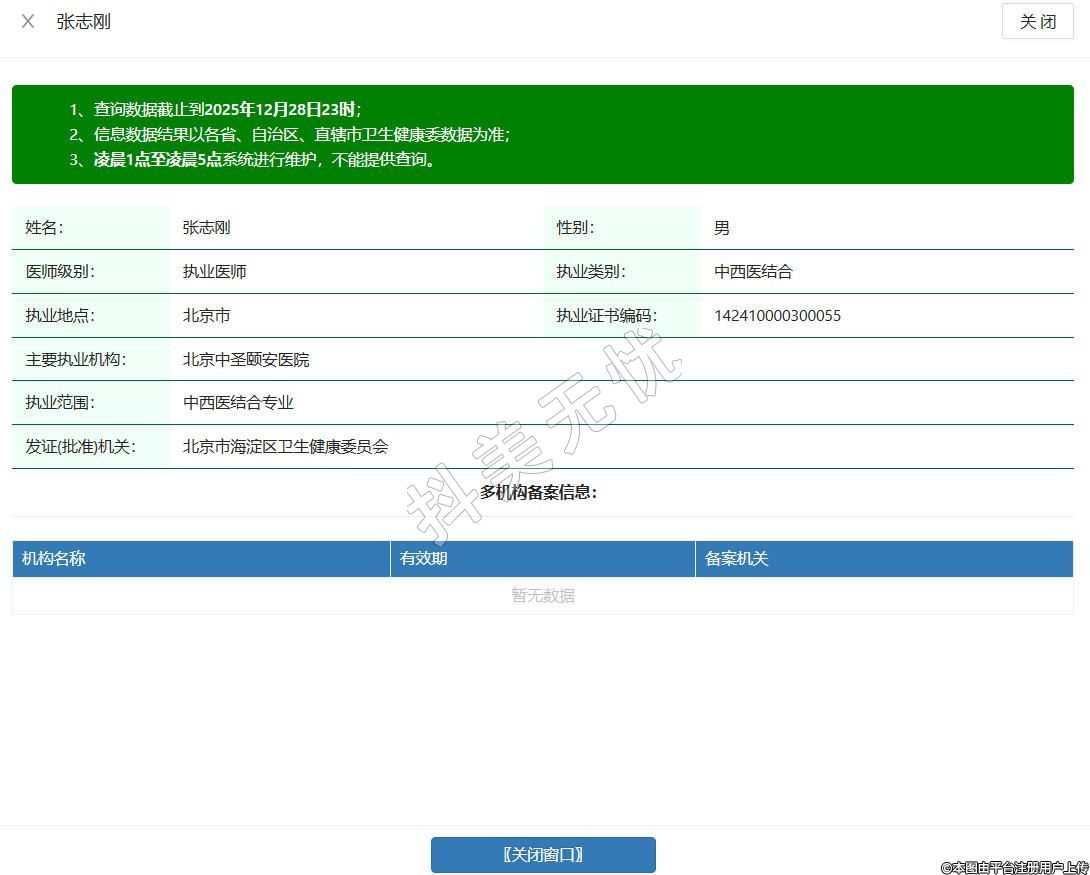The image size is (1090, 875).
Task: Click the 有效期 column header
Action: [x=424, y=559]
